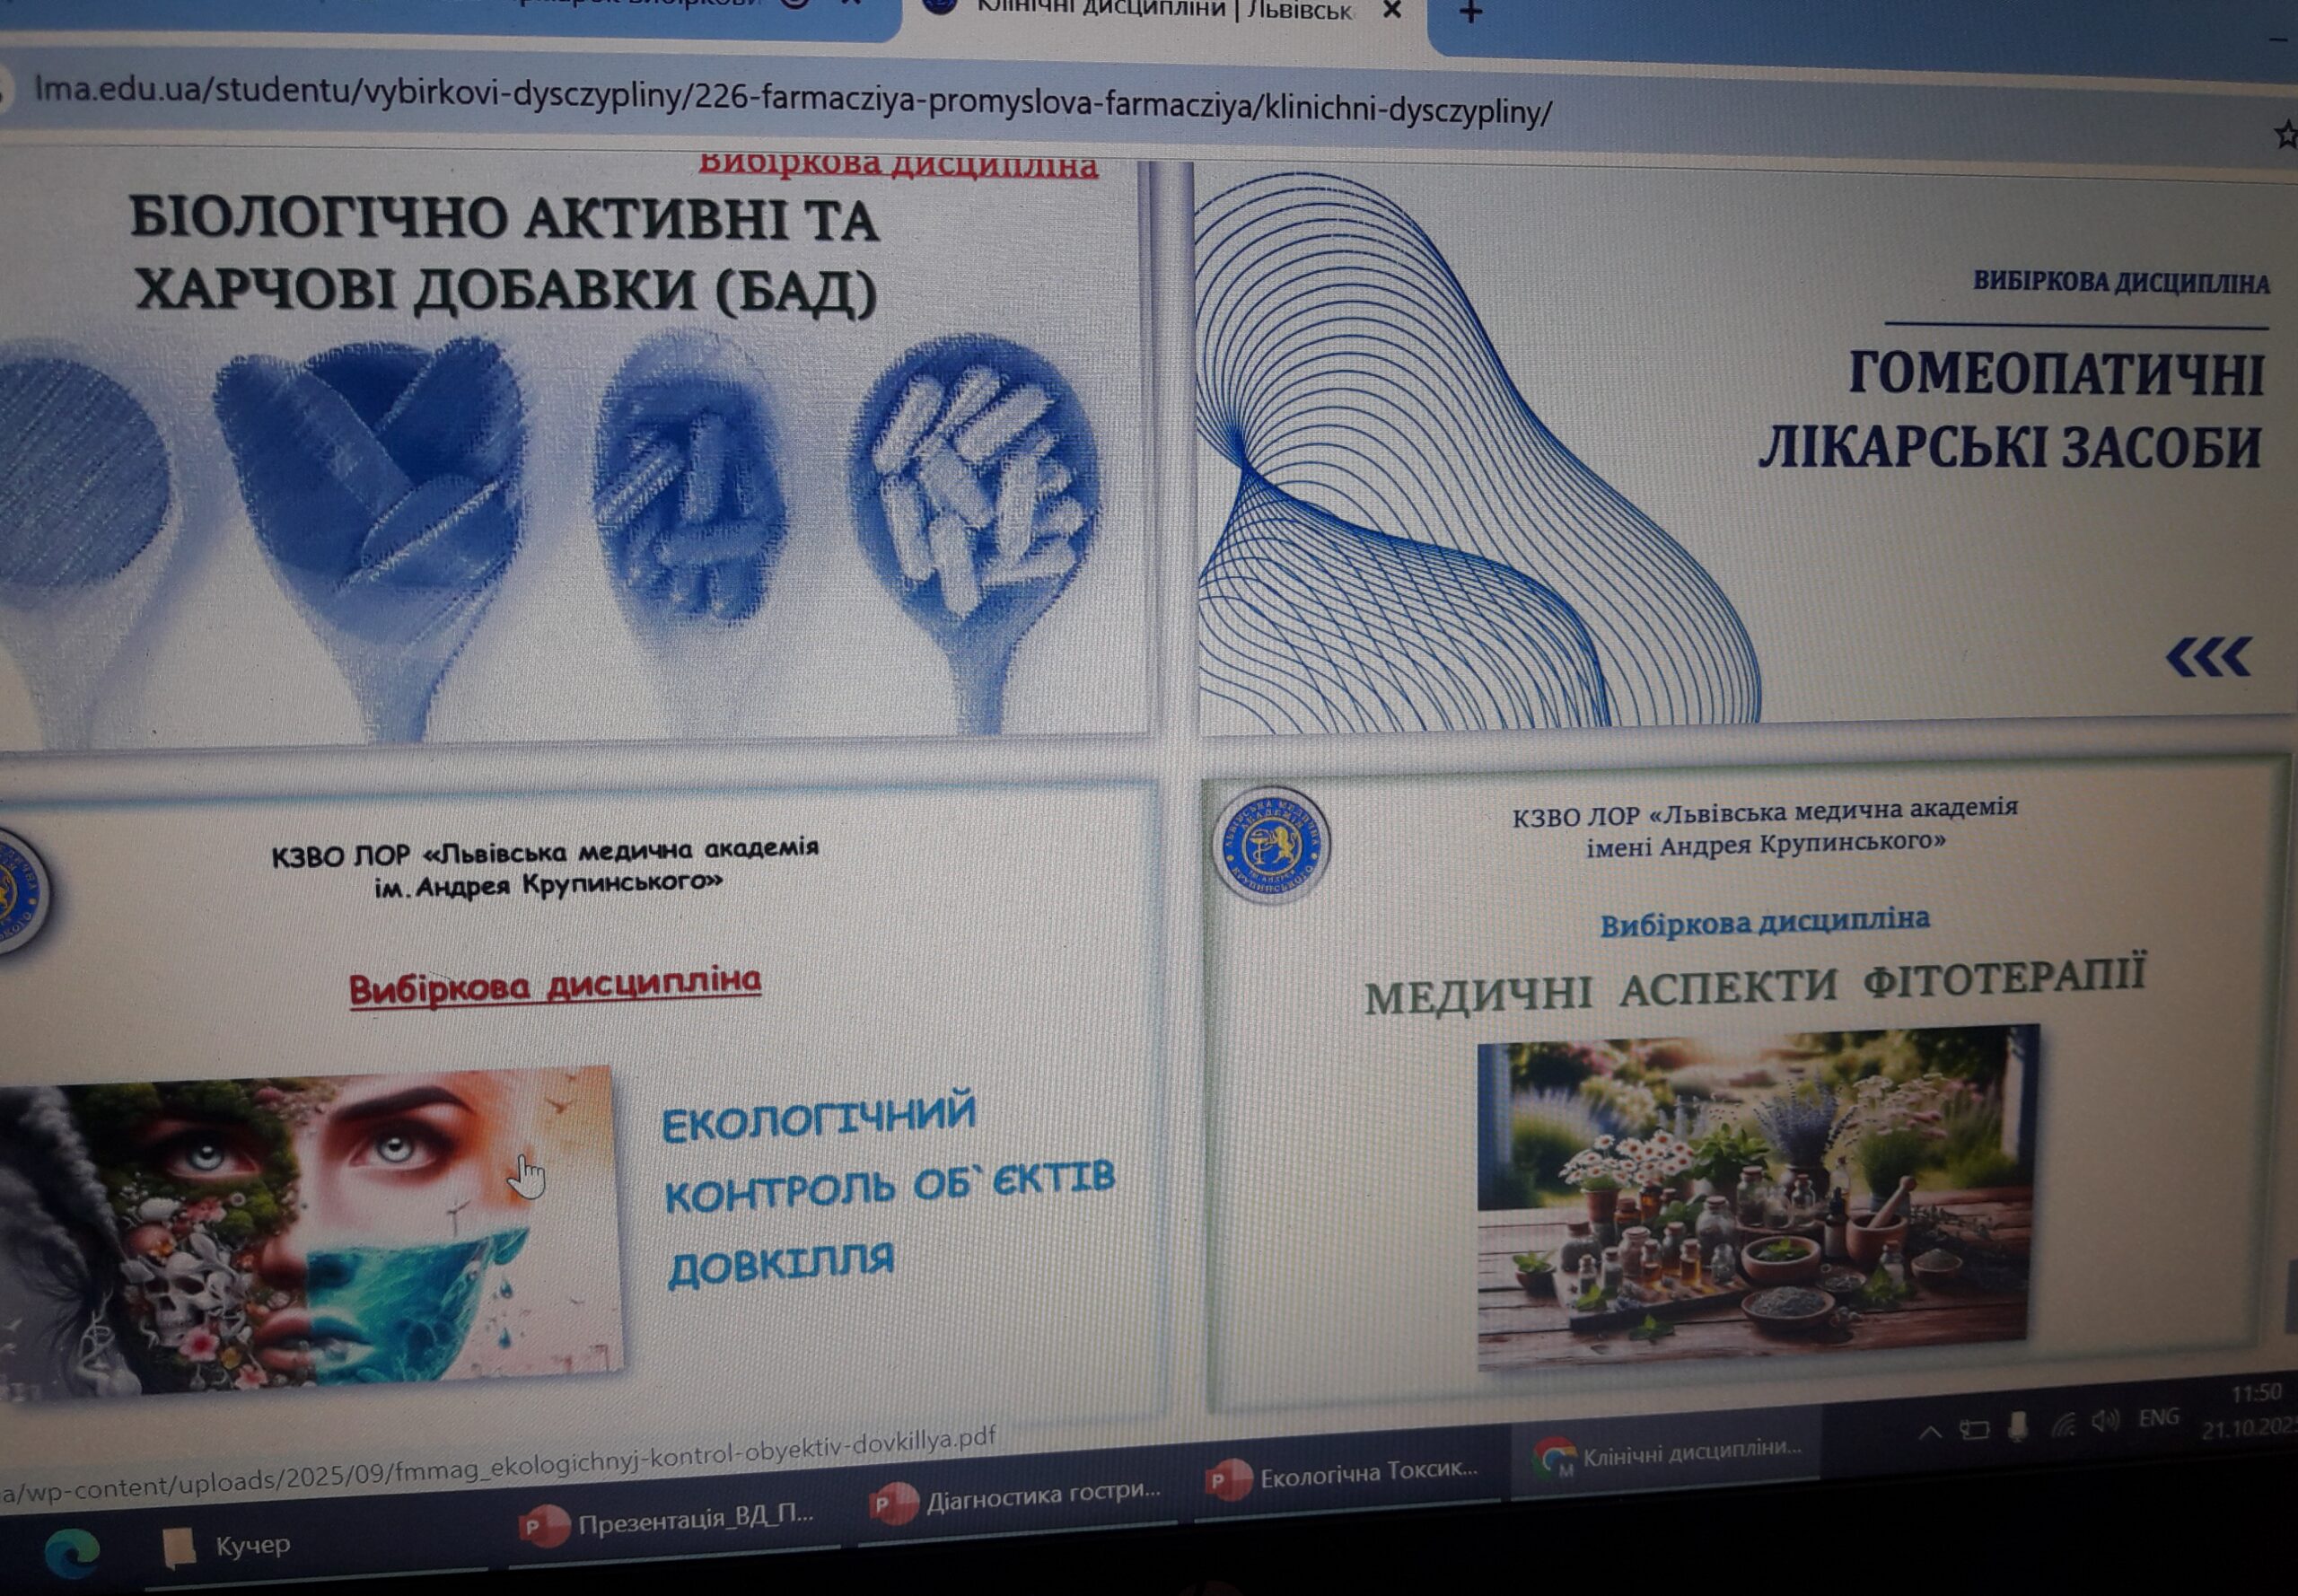This screenshot has height=1596, width=2298.
Task: Click the academy logo on the phytotherapy slide
Action: point(1270,845)
